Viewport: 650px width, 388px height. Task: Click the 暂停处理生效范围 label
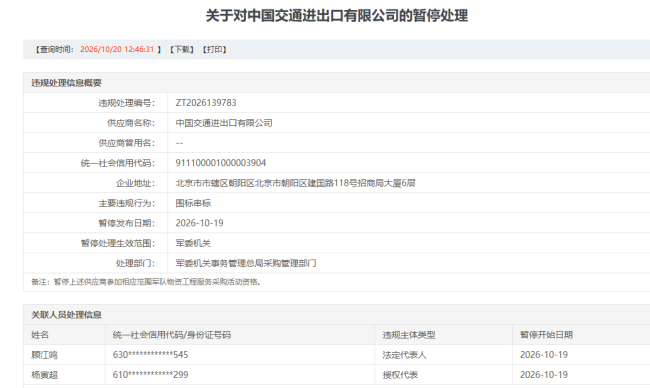[118, 243]
